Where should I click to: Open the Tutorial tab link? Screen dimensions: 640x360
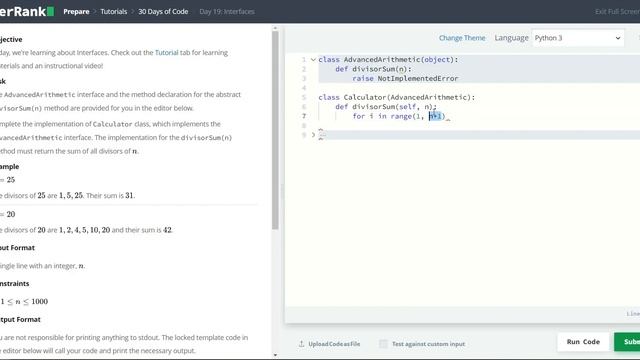tap(167, 52)
